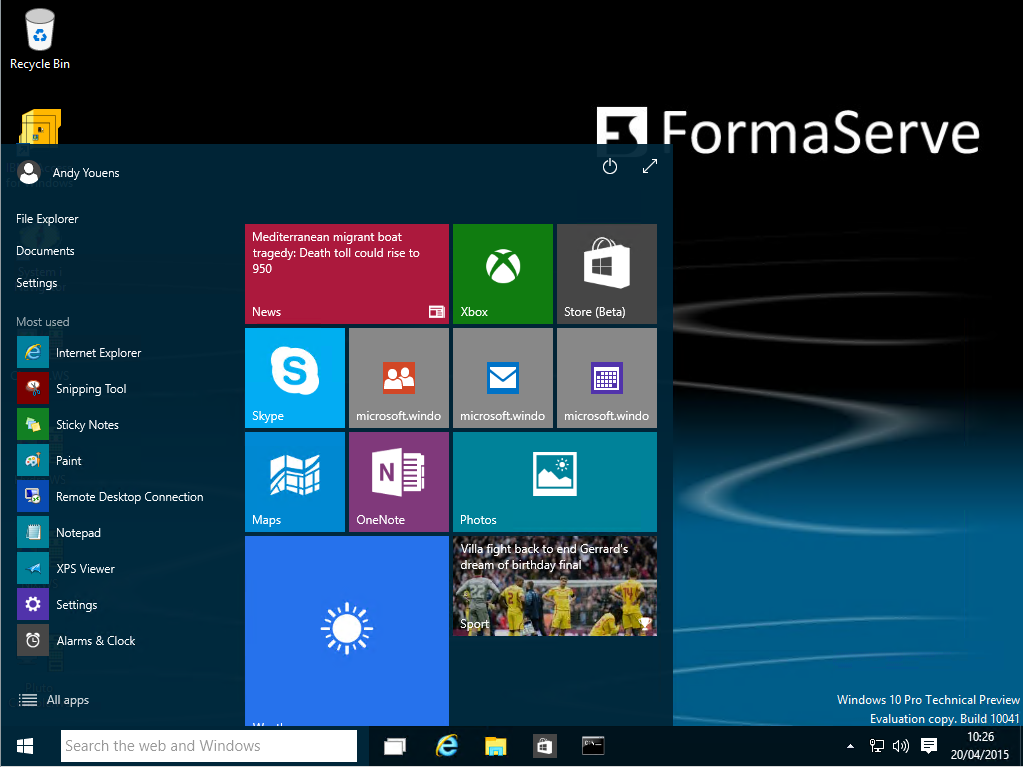The width and height of the screenshot is (1023, 767).
Task: Expand Start menu to full screen
Action: tap(650, 167)
